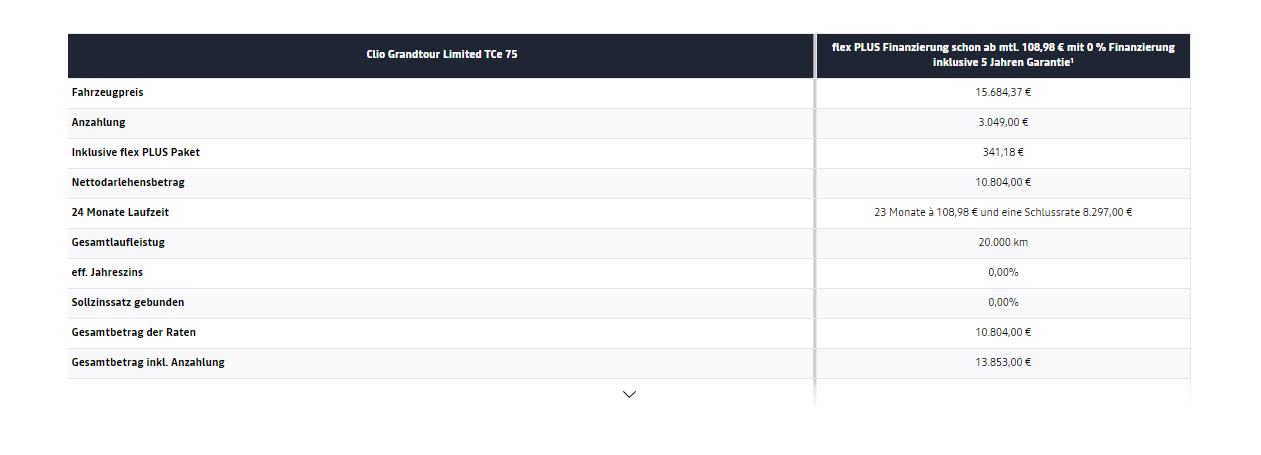Select the Anzahlung row label

99,122
